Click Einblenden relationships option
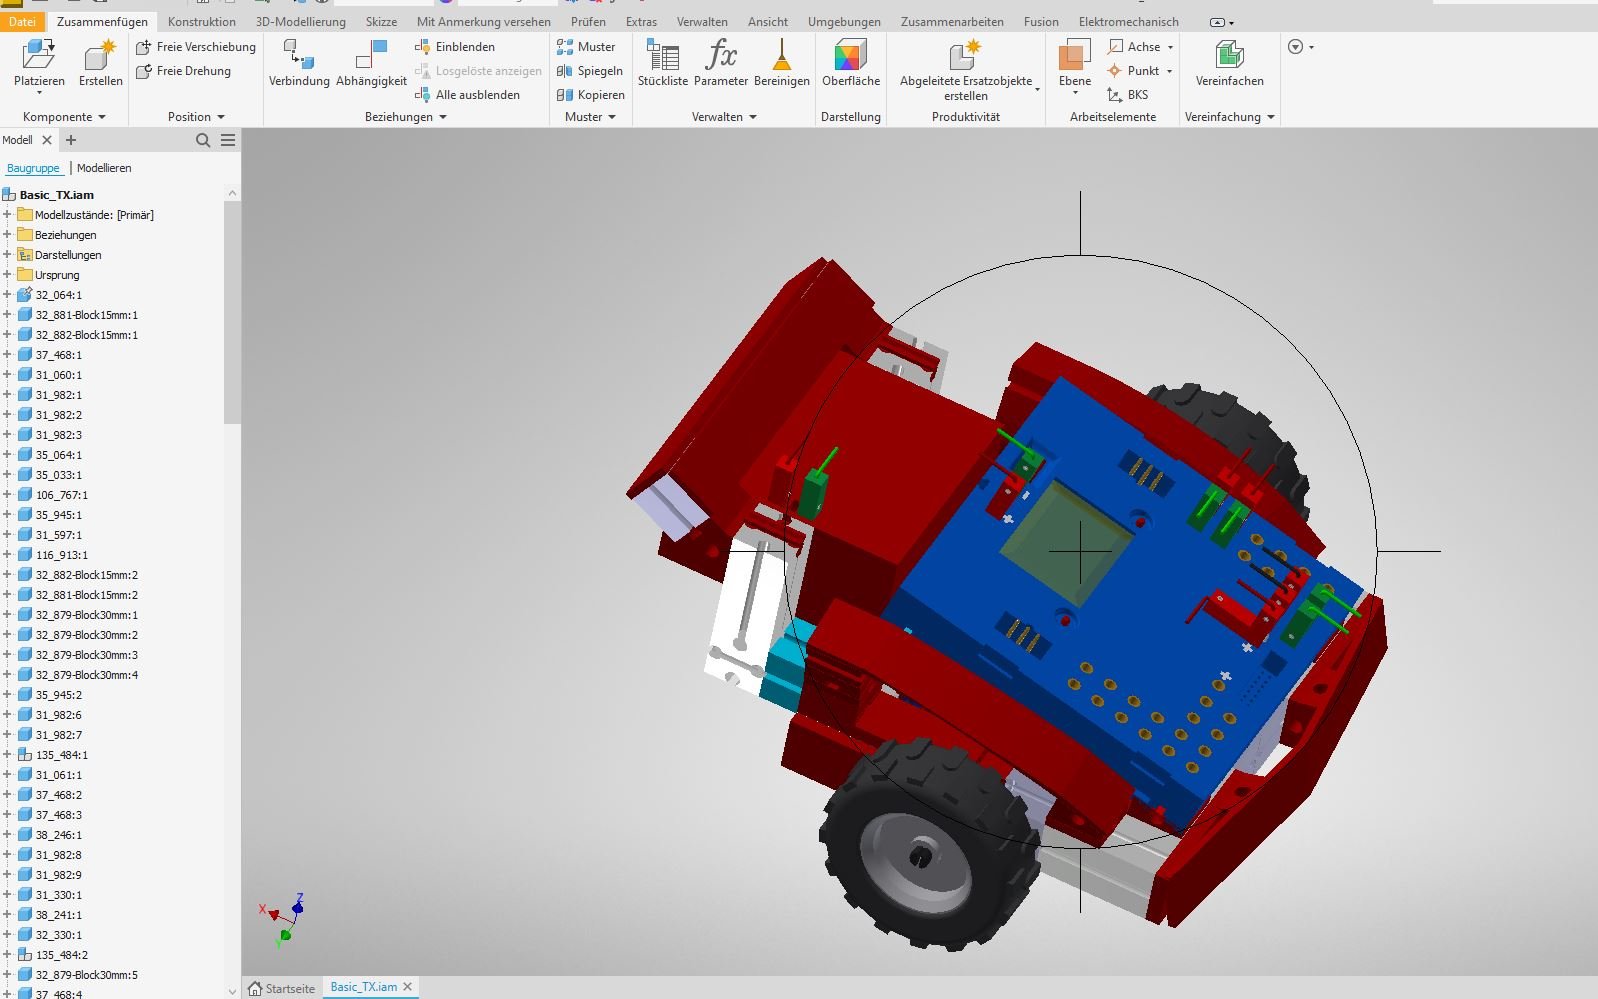The width and height of the screenshot is (1598, 999). pos(455,47)
